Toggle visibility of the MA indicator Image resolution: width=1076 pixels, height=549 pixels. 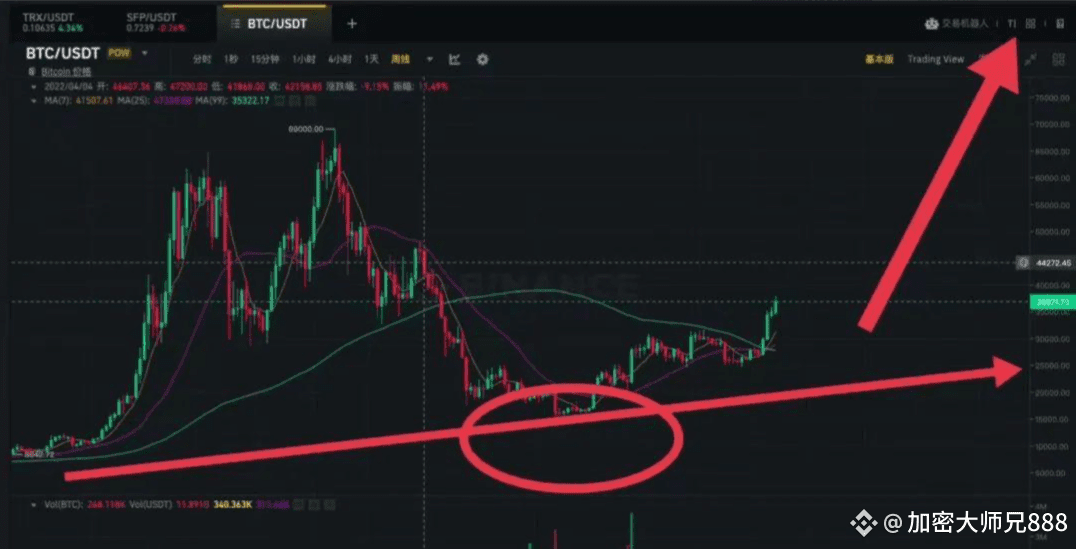281,101
